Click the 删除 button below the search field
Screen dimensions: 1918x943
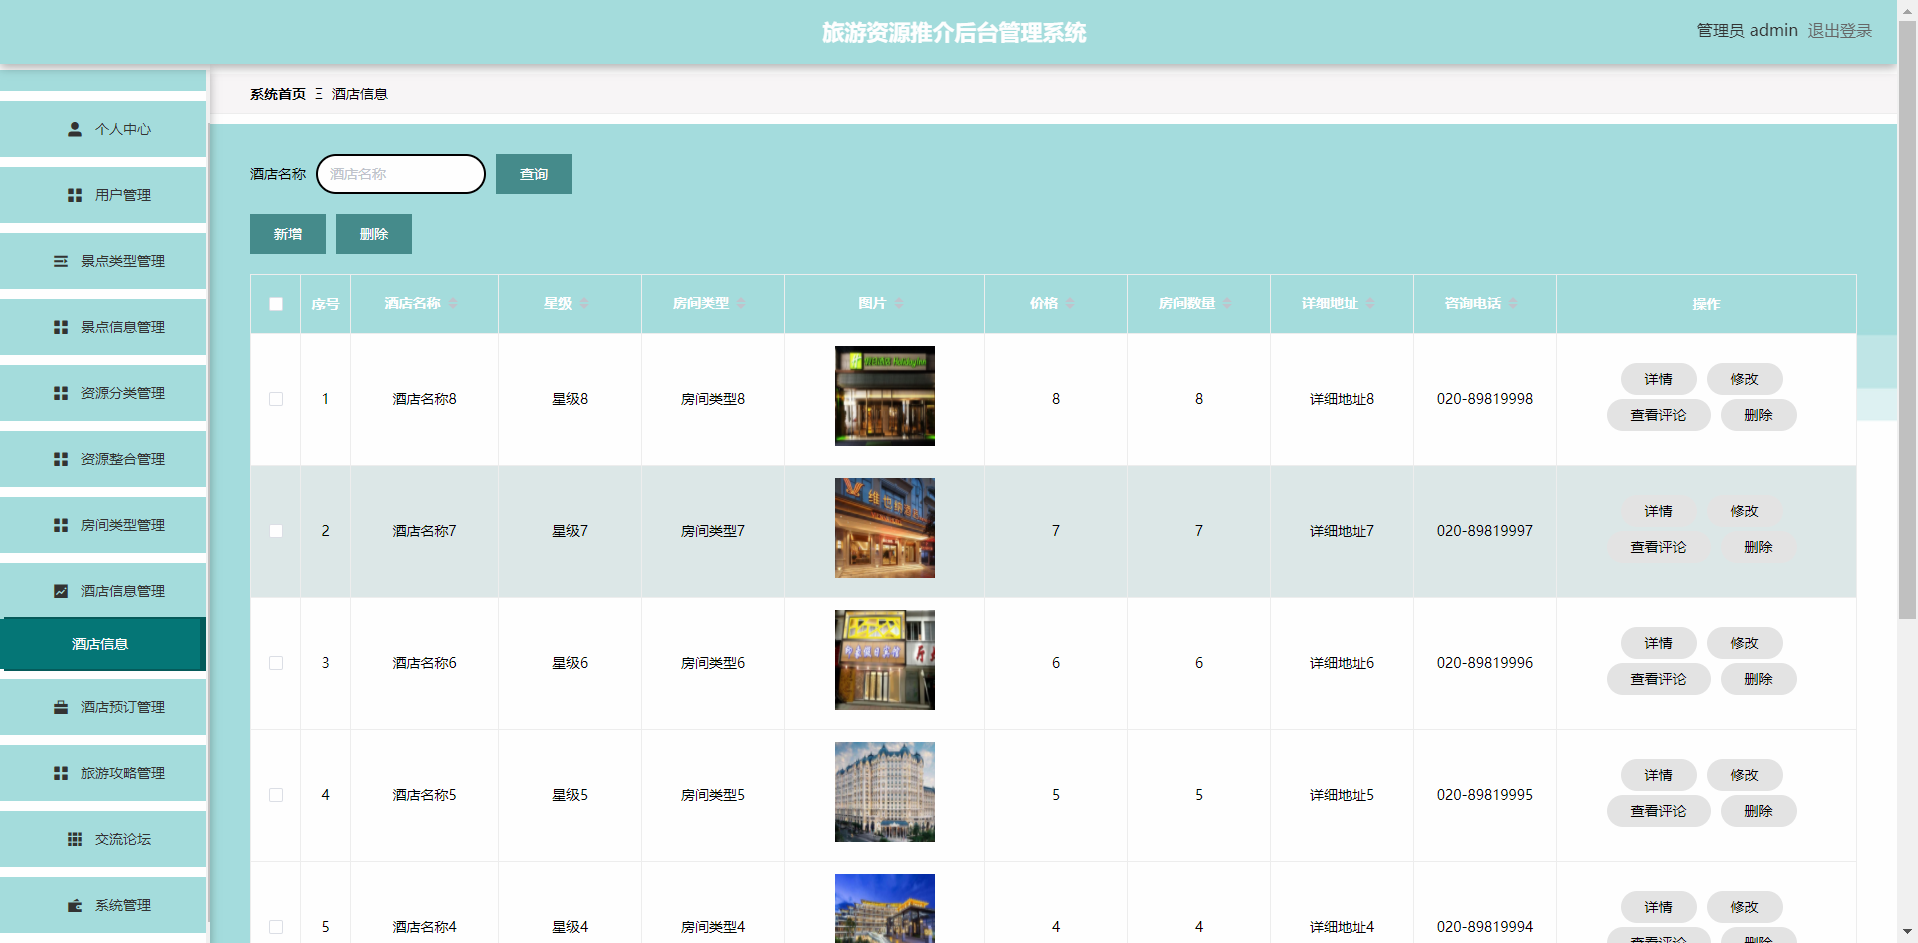pyautogui.click(x=374, y=234)
